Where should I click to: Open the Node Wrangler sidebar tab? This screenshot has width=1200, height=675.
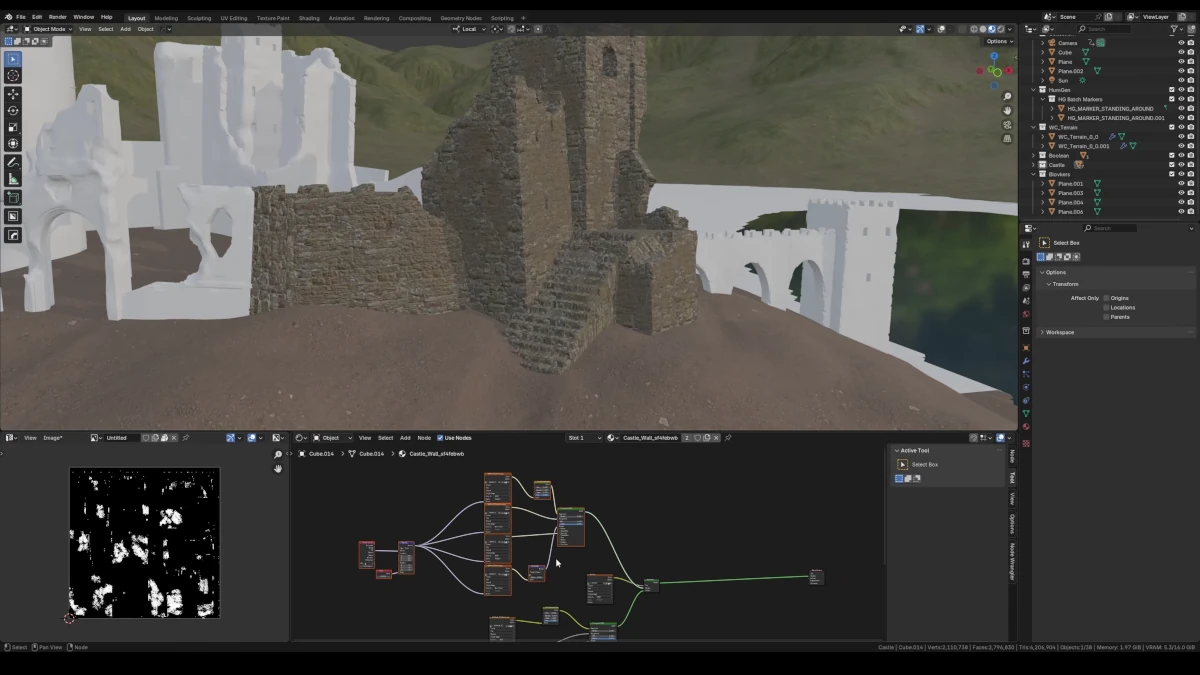(1012, 561)
